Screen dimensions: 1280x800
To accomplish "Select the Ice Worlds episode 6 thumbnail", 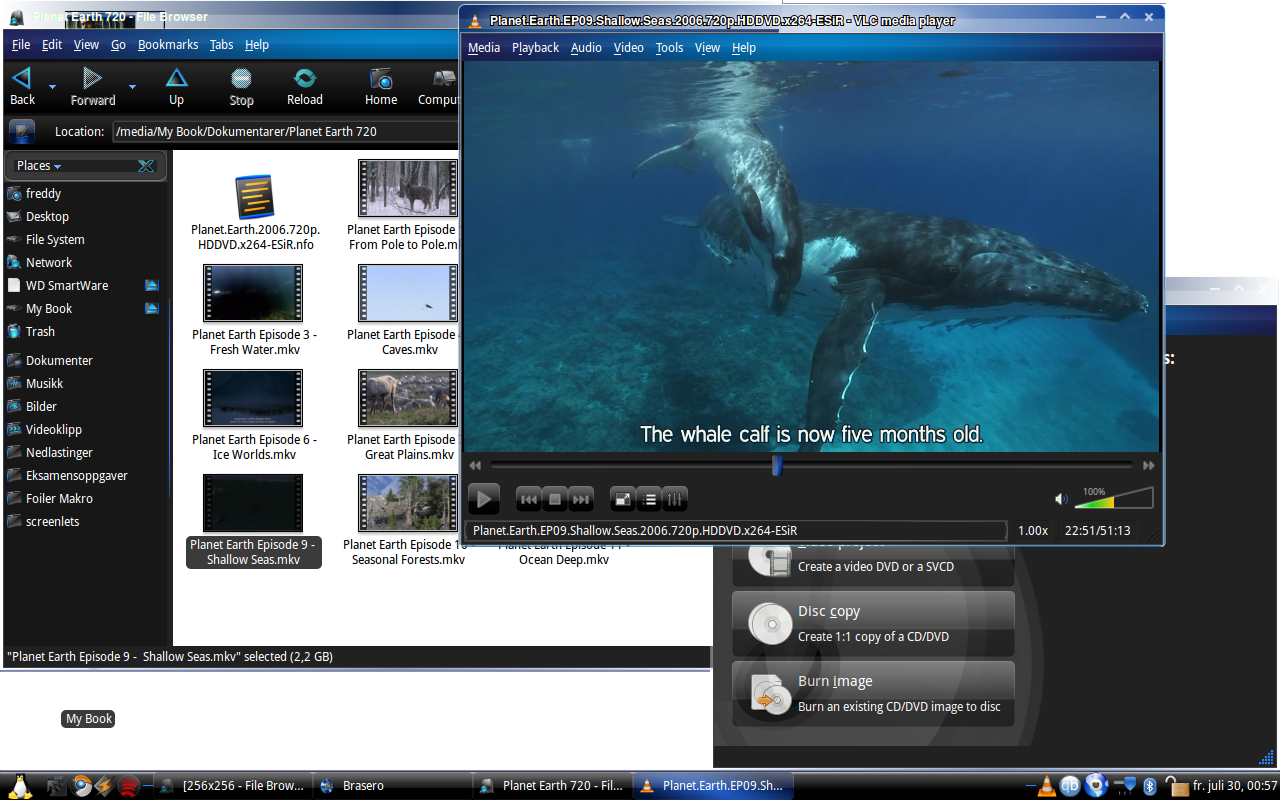I will coord(253,398).
